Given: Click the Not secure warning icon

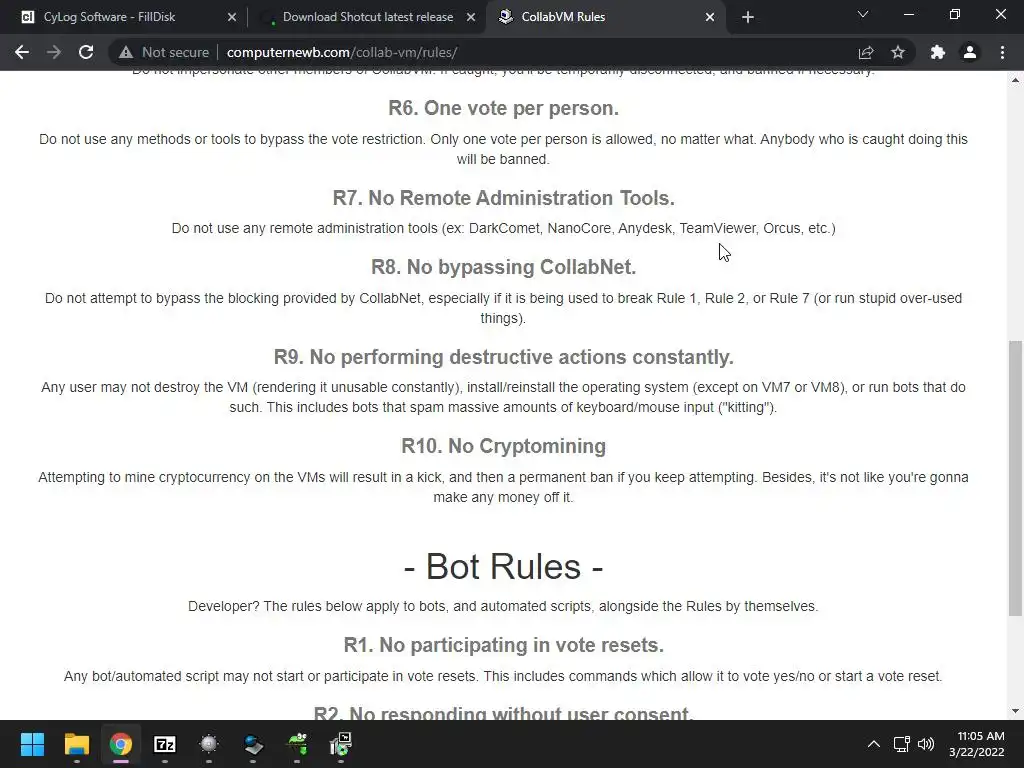Looking at the screenshot, I should (126, 52).
